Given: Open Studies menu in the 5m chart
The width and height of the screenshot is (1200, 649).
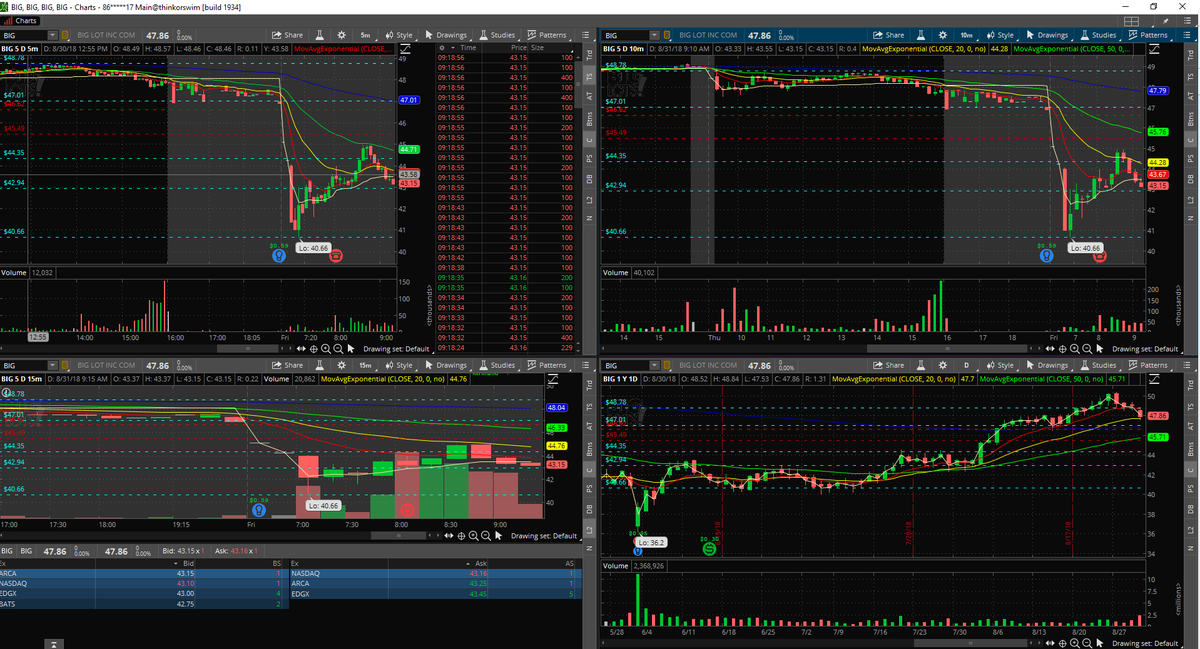Looking at the screenshot, I should pos(498,35).
